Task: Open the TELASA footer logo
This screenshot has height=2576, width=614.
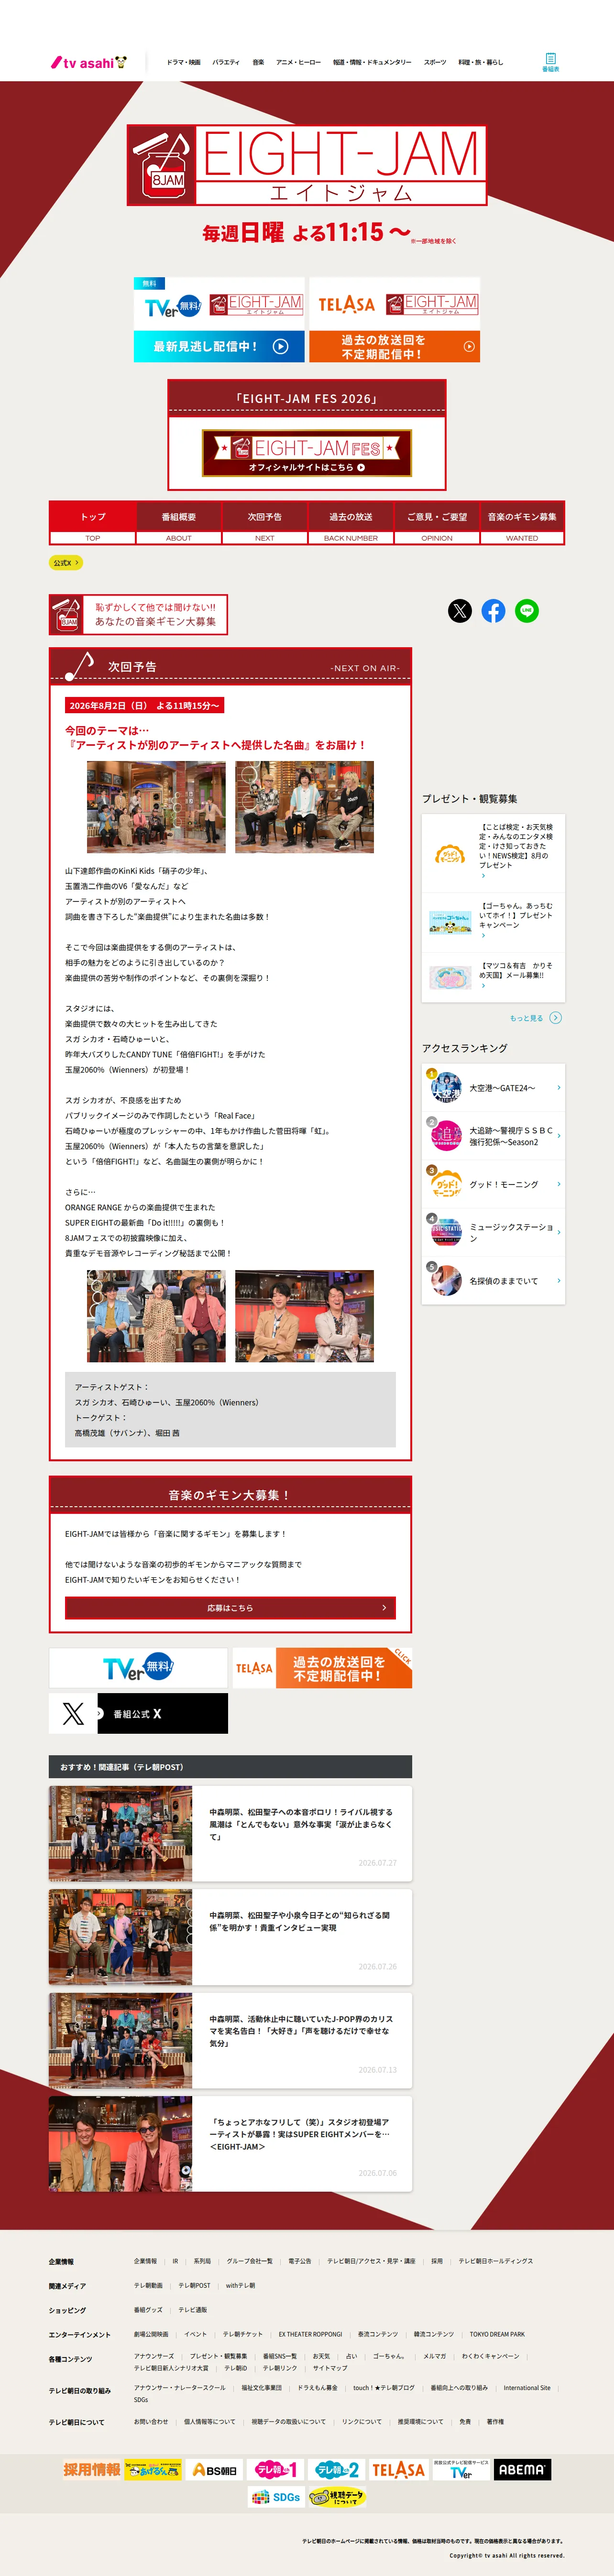Action: pos(398,2470)
